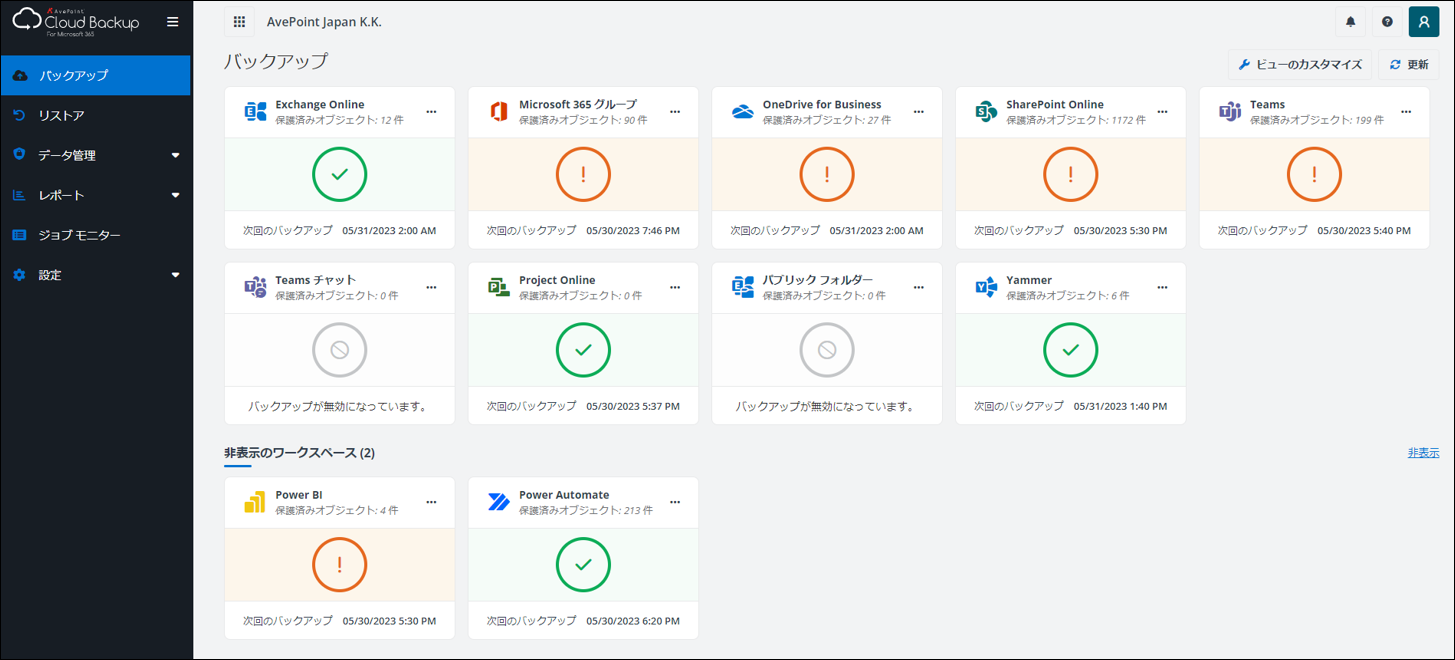Open ジョブ モニター in the sidebar
Viewport: 1455px width, 660px height.
pos(96,235)
